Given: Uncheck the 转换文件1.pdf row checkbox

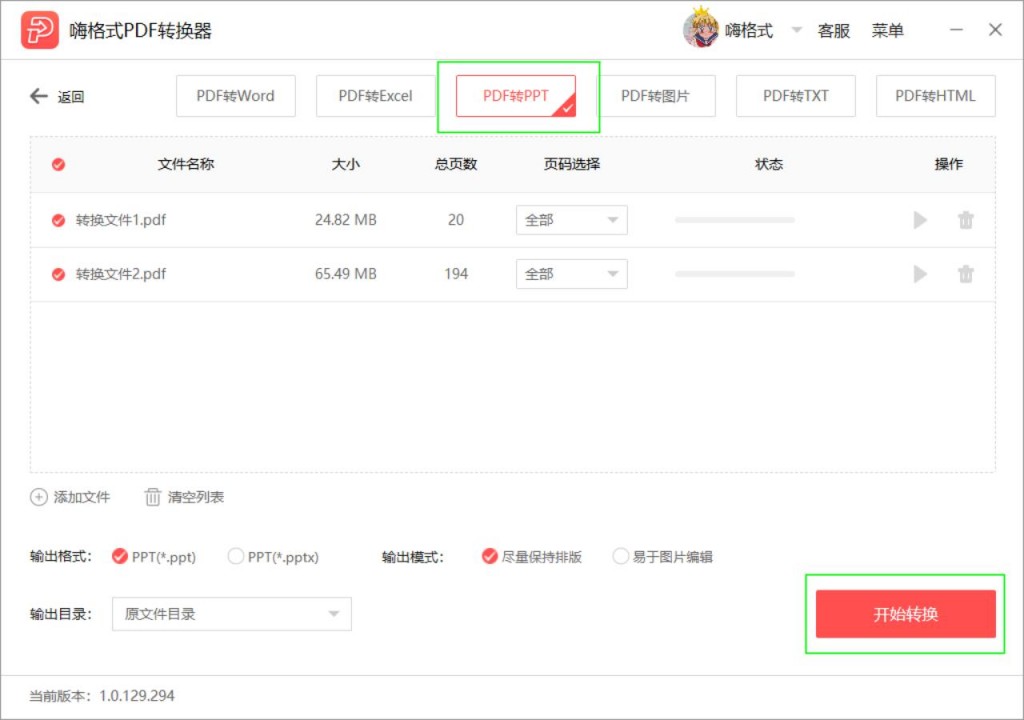Looking at the screenshot, I should (x=58, y=220).
